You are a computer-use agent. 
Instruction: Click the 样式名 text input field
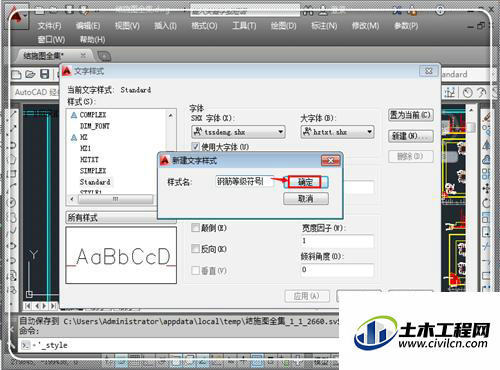pyautogui.click(x=244, y=182)
